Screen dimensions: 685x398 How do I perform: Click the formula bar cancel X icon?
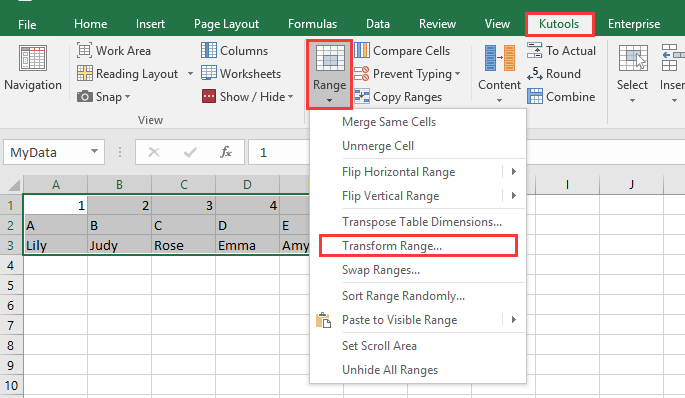(x=154, y=152)
